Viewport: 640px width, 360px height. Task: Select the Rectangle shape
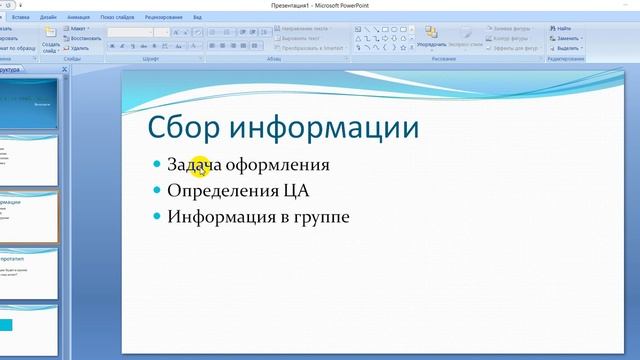pos(385,29)
